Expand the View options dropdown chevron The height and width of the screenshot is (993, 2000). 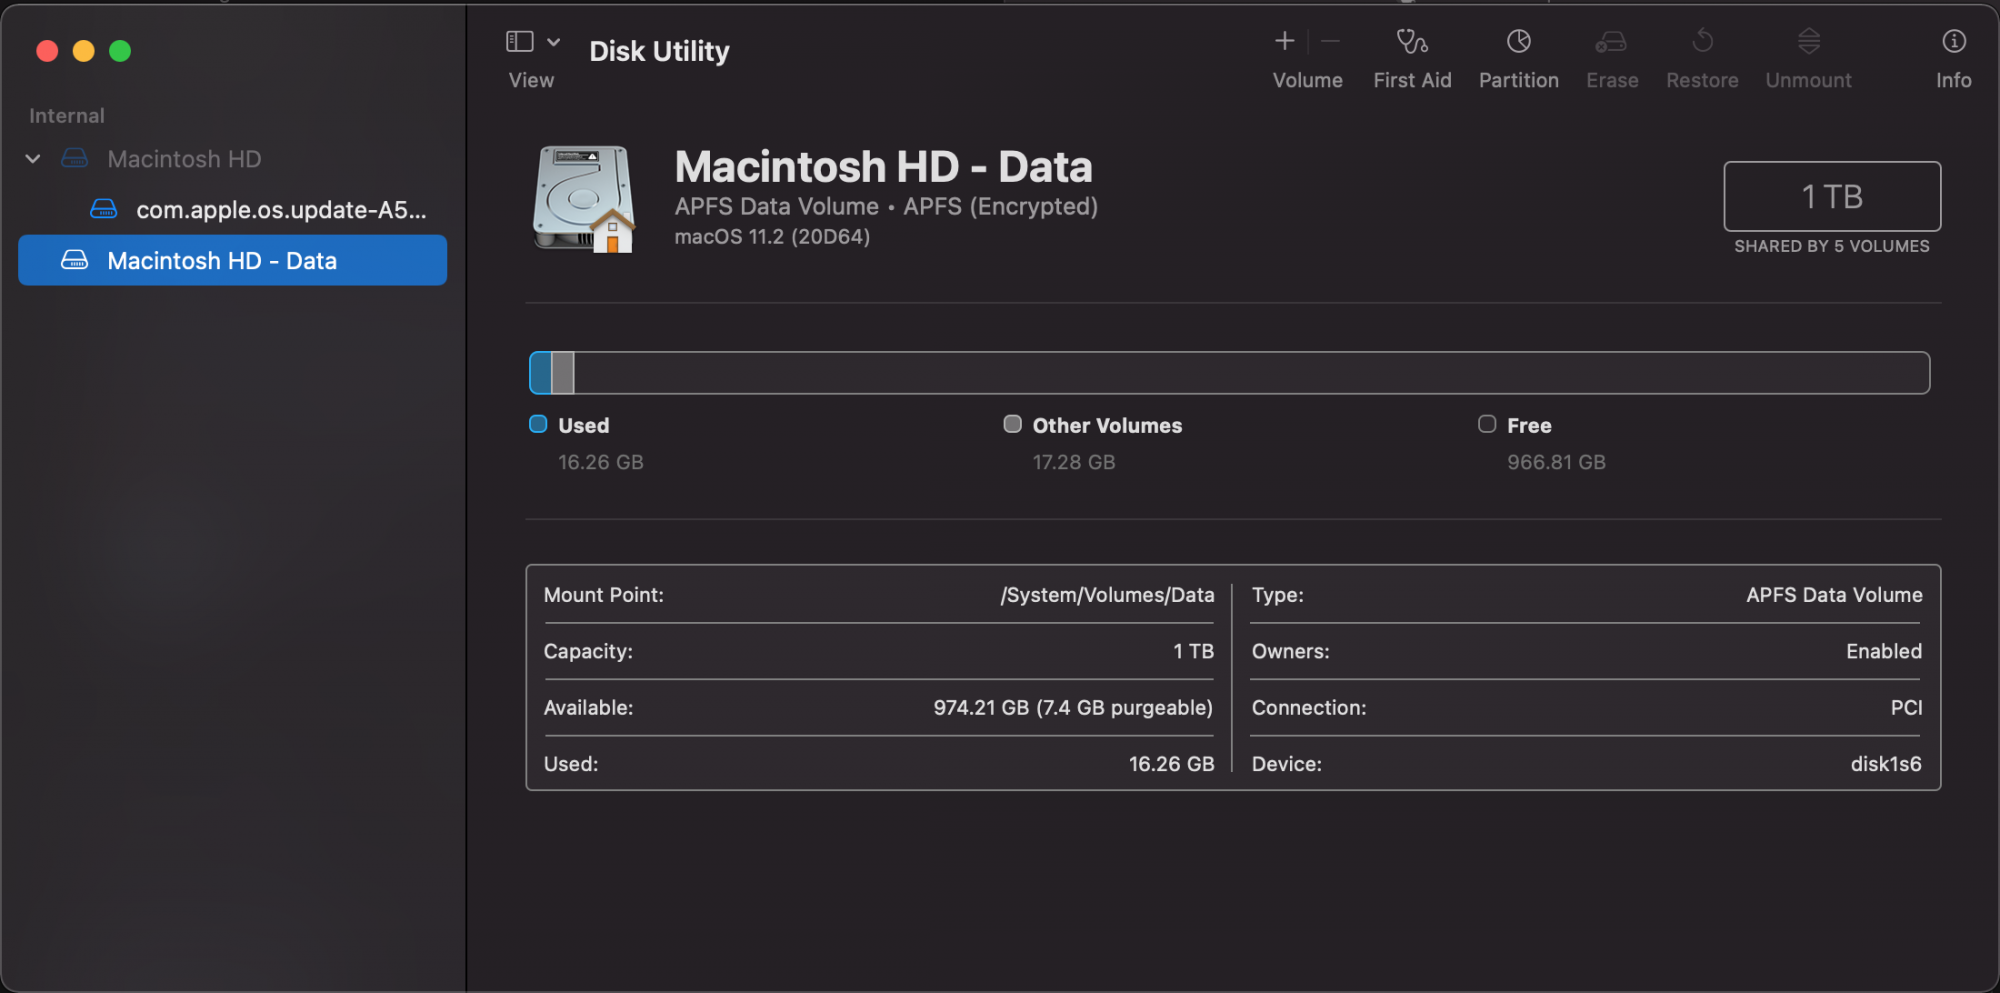click(553, 42)
